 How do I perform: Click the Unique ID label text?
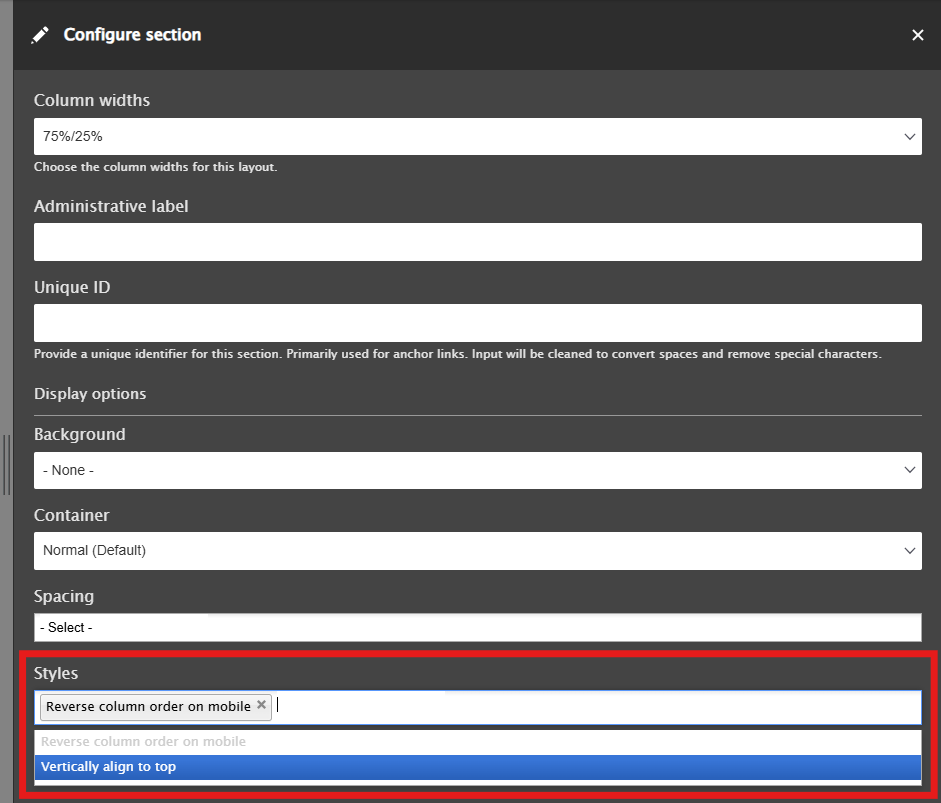pyautogui.click(x=72, y=287)
